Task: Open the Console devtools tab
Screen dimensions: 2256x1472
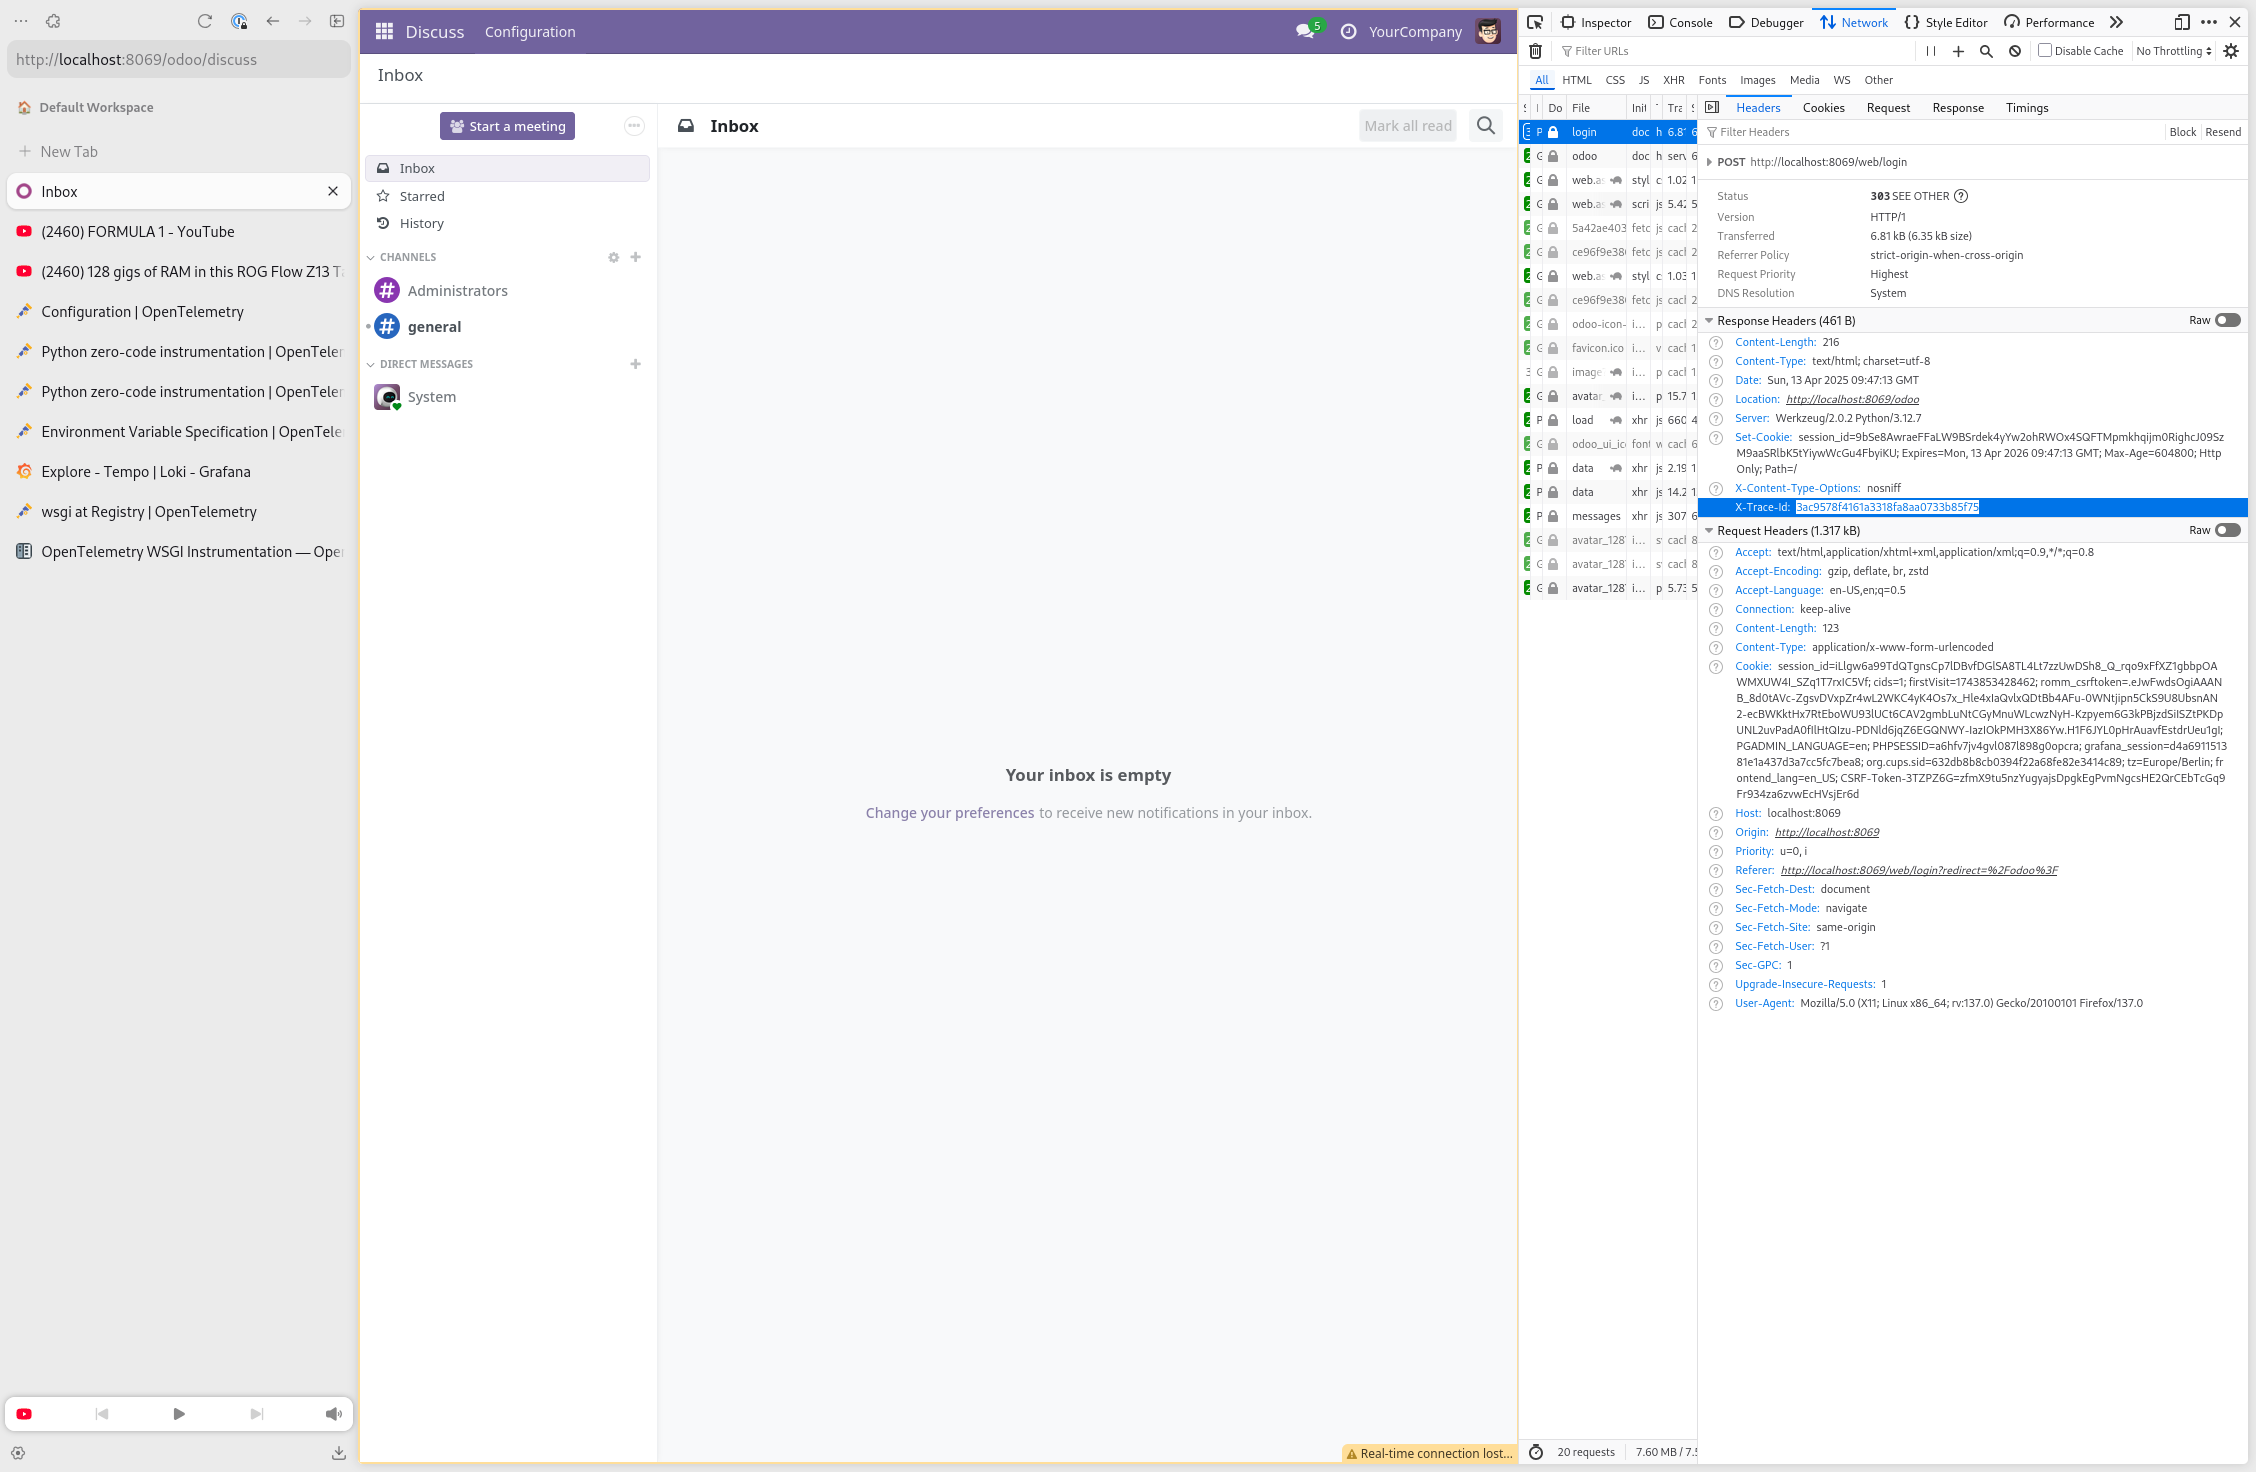Action: click(1681, 22)
